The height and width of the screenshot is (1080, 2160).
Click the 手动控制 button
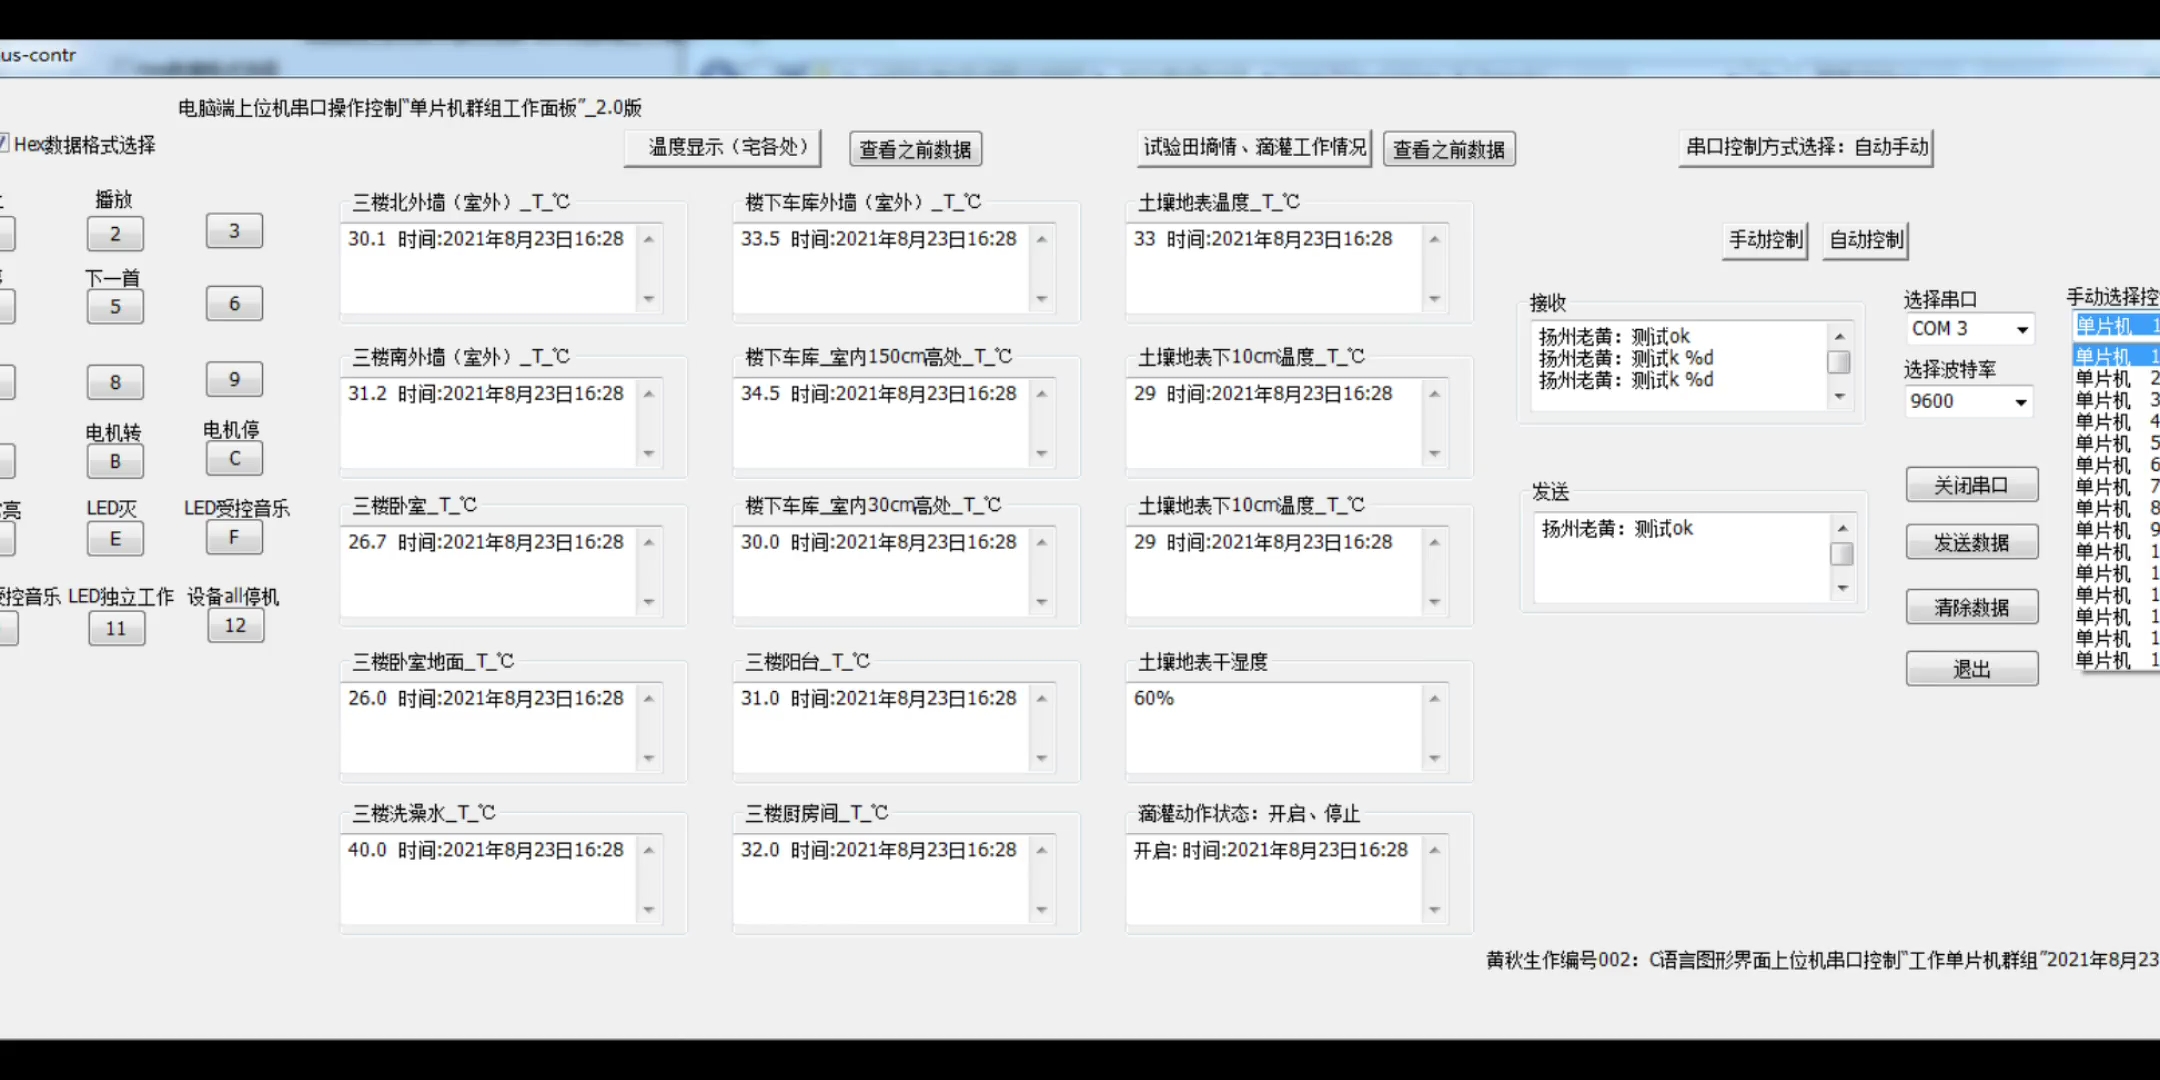[1765, 240]
